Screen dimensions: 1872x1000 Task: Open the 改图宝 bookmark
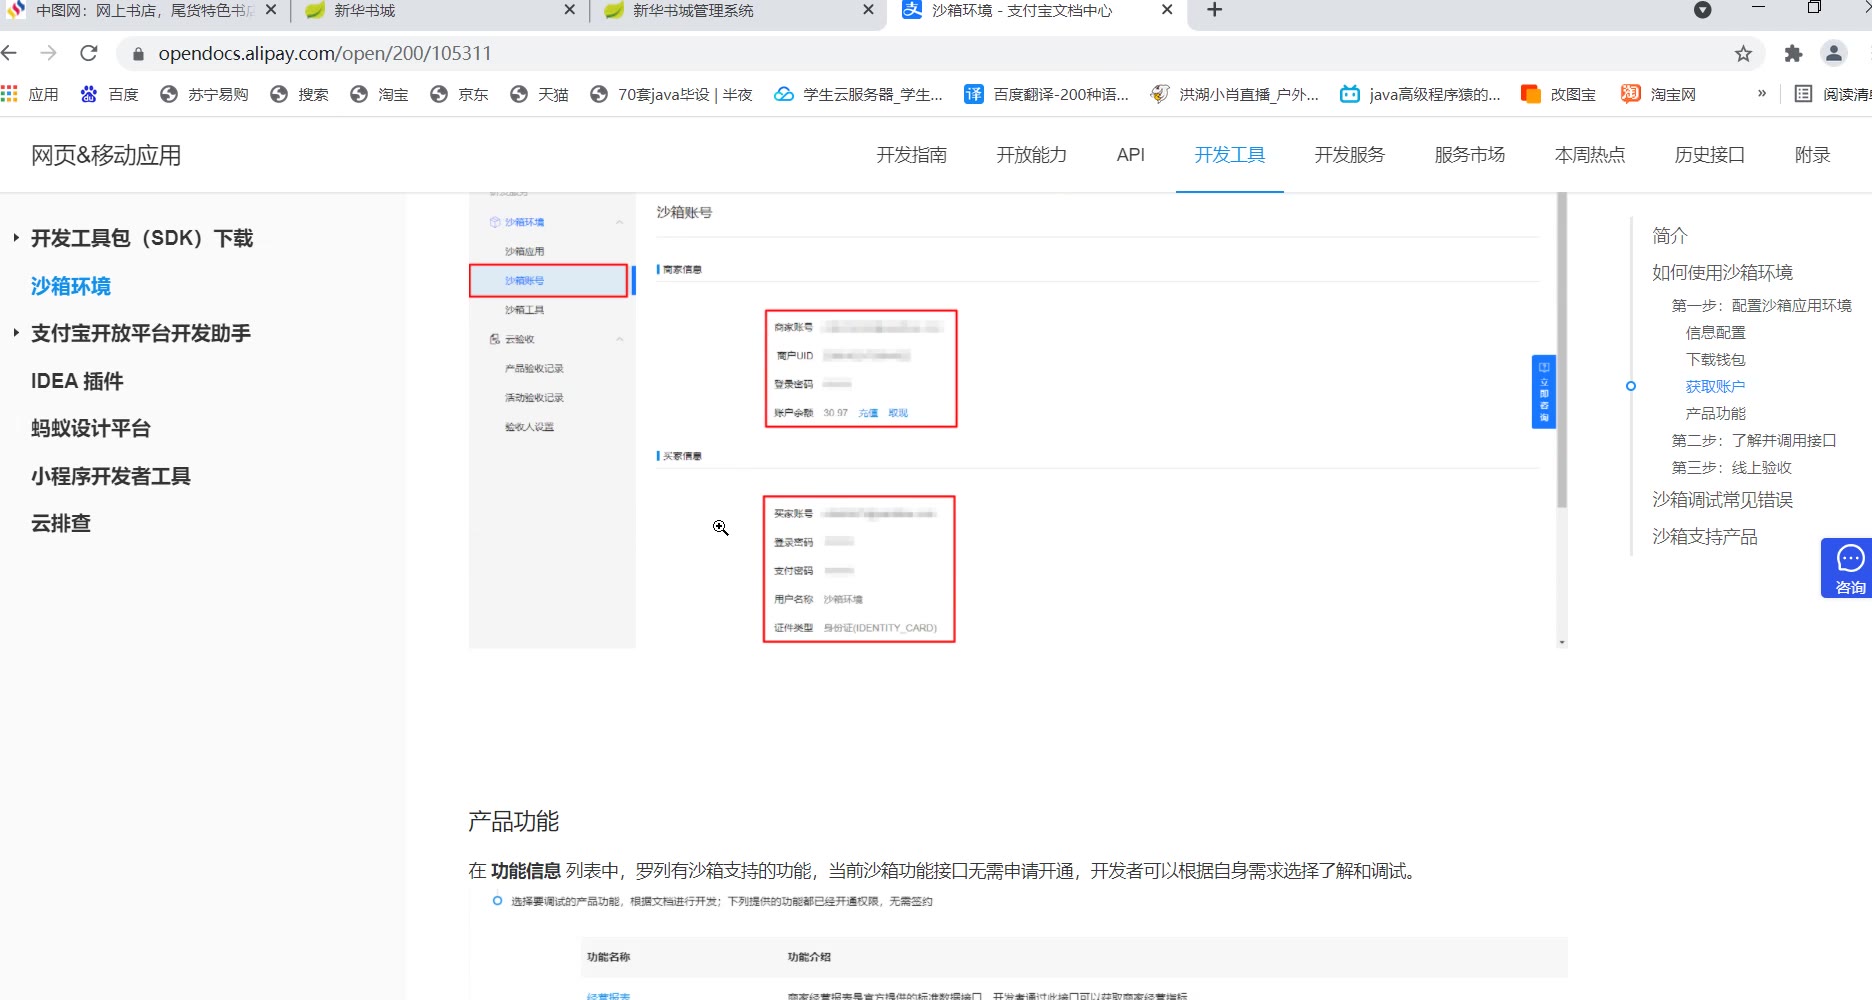pyautogui.click(x=1558, y=94)
